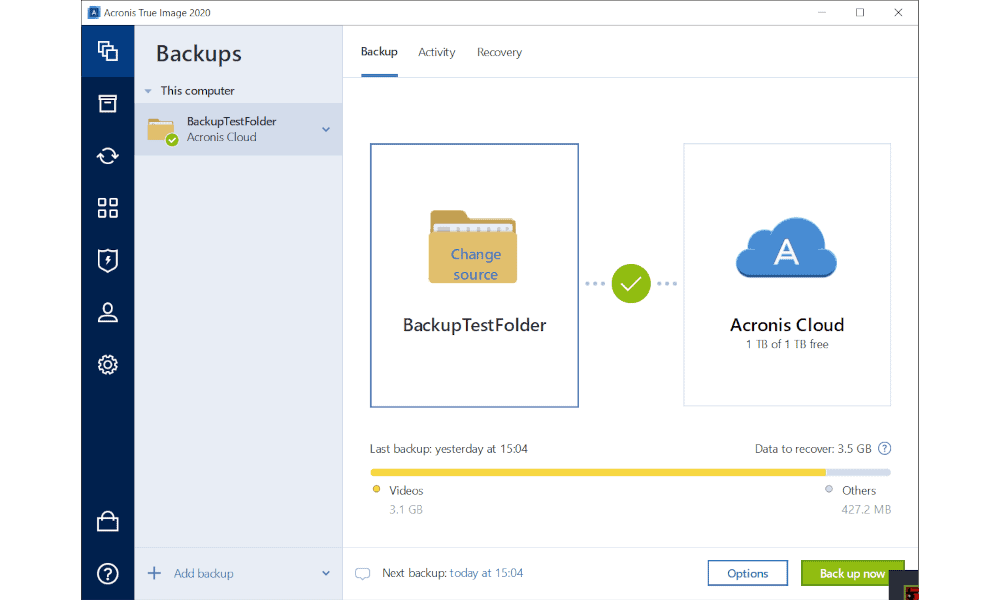The image size is (1000, 600).
Task: Minimize the Acronis True Image window
Action: click(822, 13)
